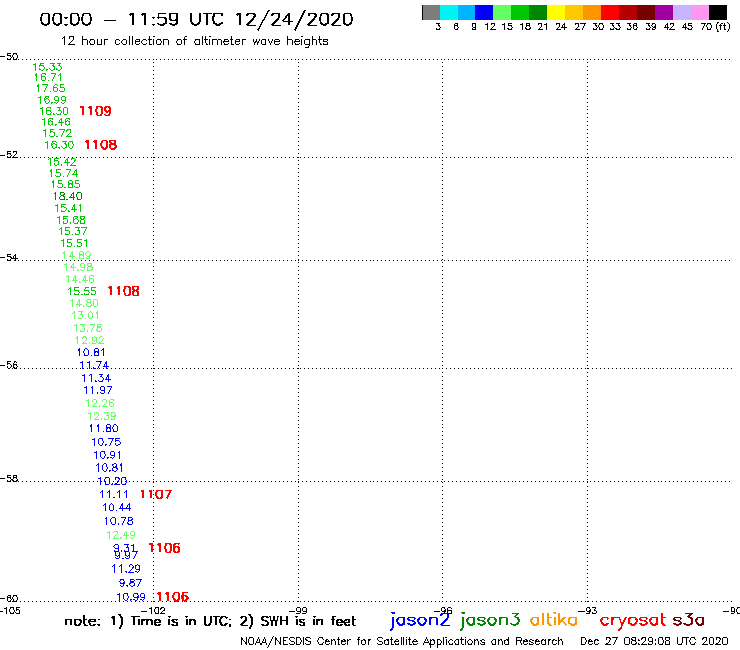Select the altika satellite label

[x=554, y=619]
